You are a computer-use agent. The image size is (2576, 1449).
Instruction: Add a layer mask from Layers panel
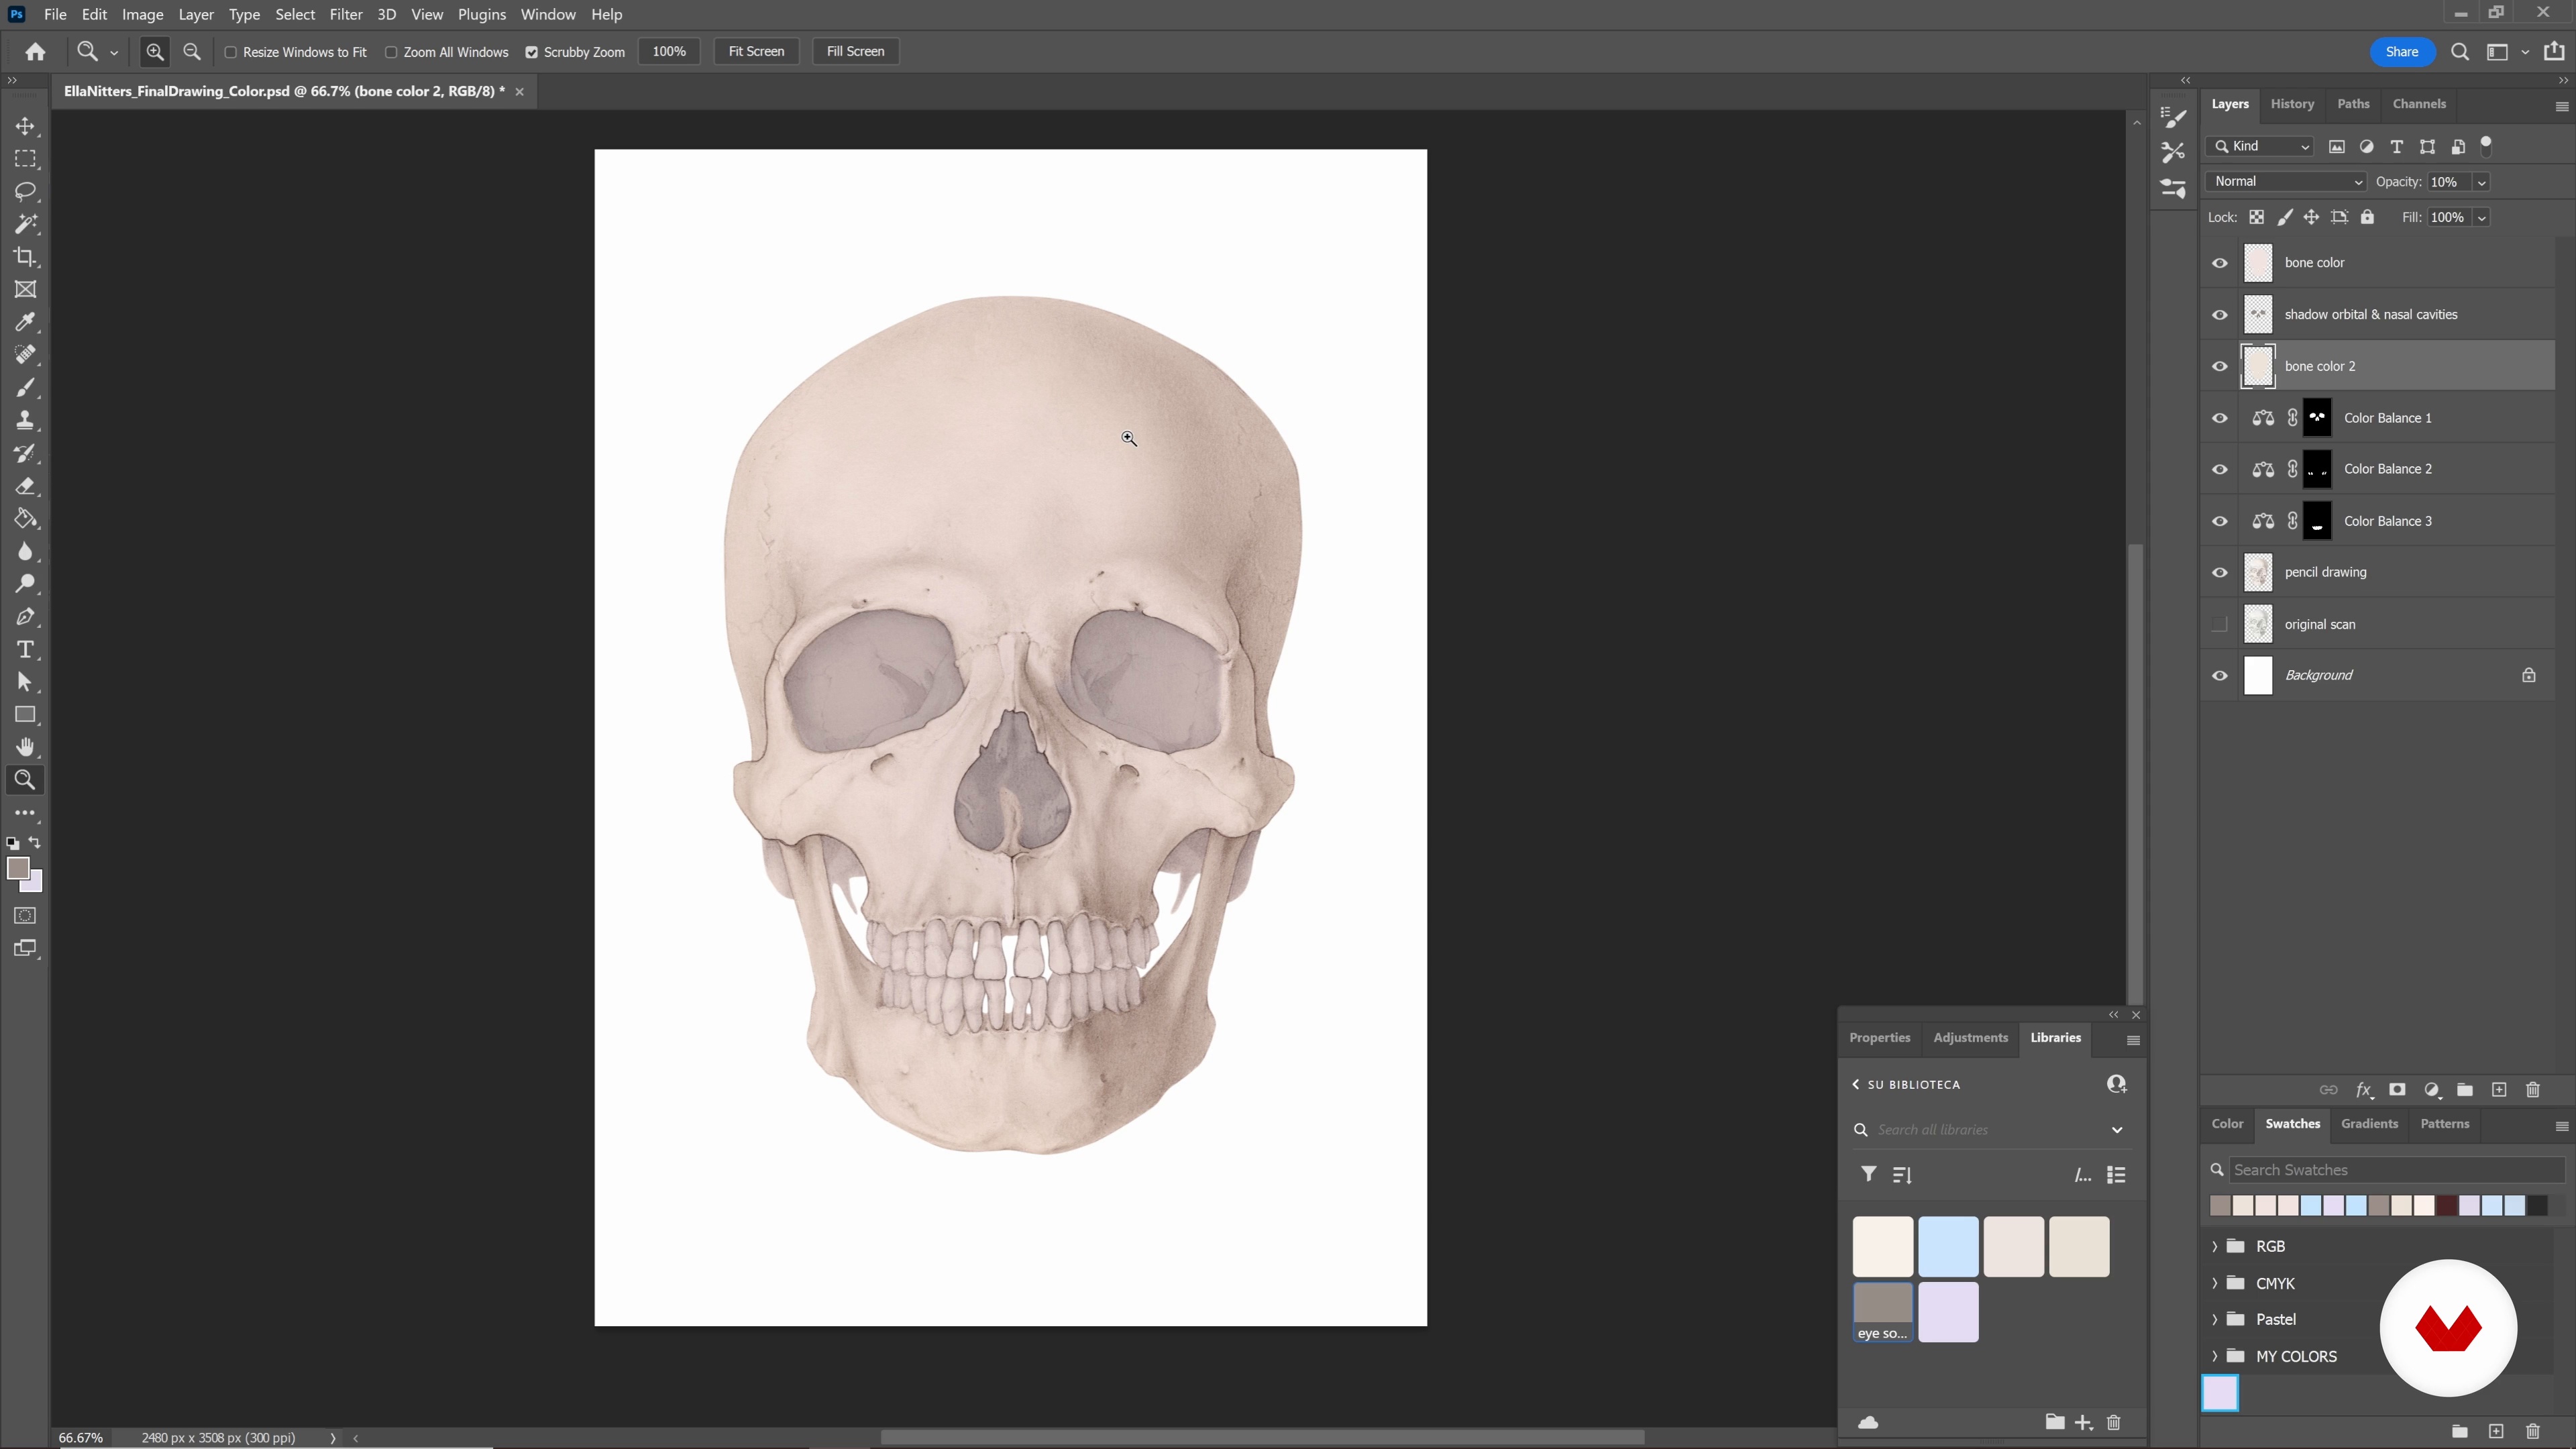point(2397,1090)
